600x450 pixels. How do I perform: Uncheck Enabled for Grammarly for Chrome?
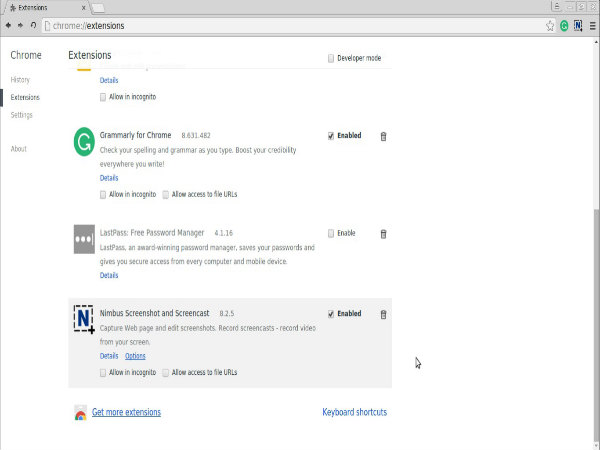pos(331,136)
